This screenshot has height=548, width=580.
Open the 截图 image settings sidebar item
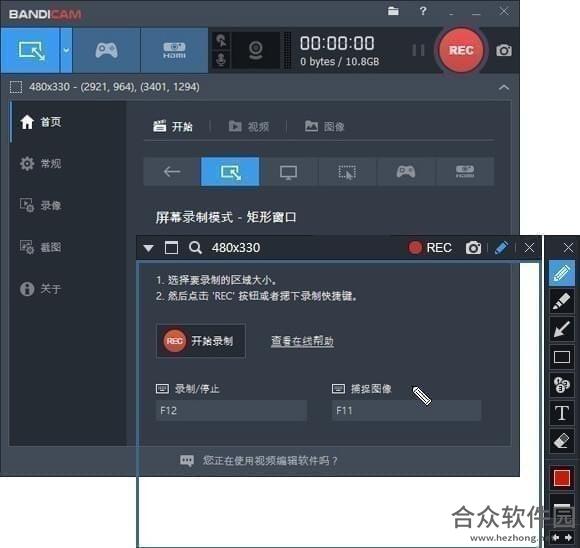[41, 247]
